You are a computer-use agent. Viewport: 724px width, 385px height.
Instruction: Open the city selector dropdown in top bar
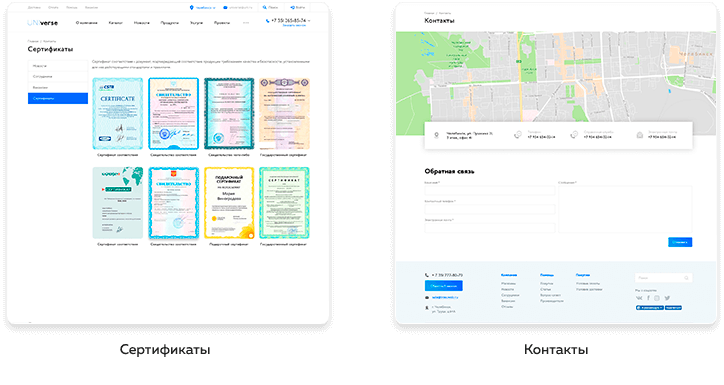[205, 8]
